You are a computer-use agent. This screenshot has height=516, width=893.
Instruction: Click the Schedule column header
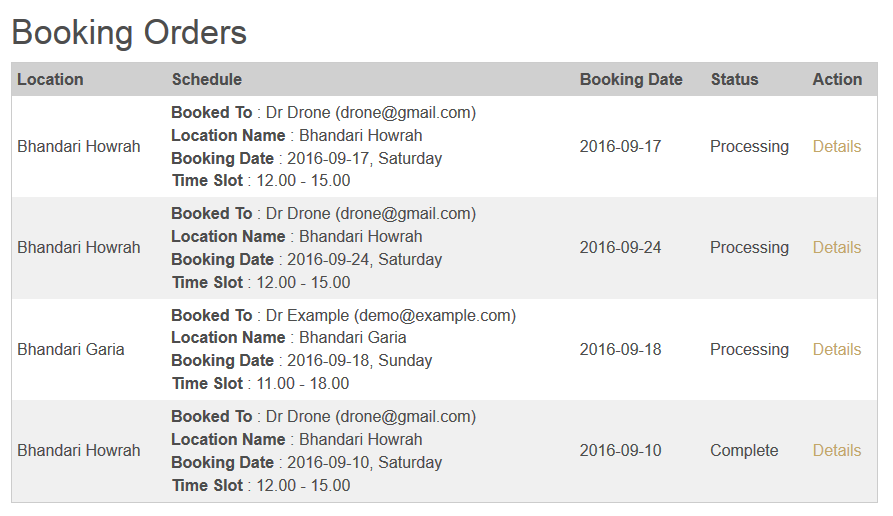(206, 80)
